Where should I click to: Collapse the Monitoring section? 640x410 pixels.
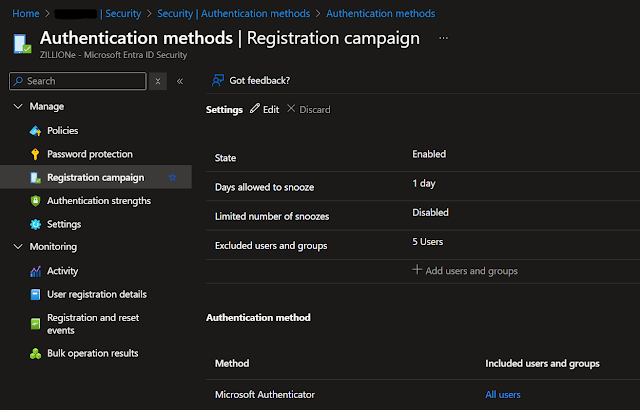tap(17, 246)
